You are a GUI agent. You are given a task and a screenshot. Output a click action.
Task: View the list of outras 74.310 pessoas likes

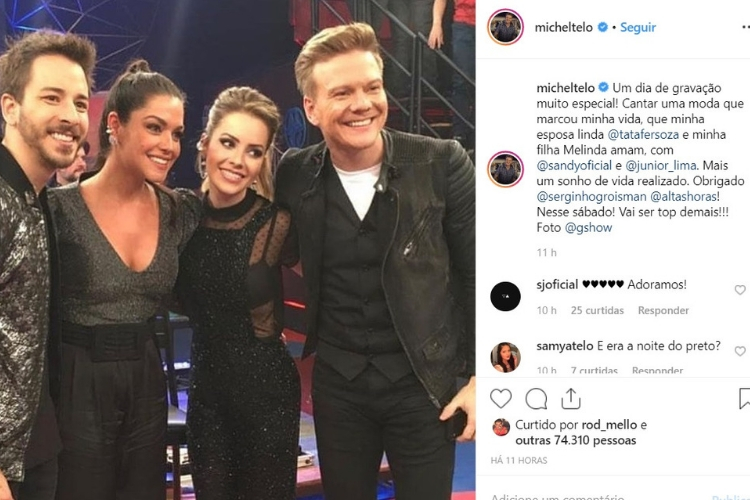pos(575,440)
